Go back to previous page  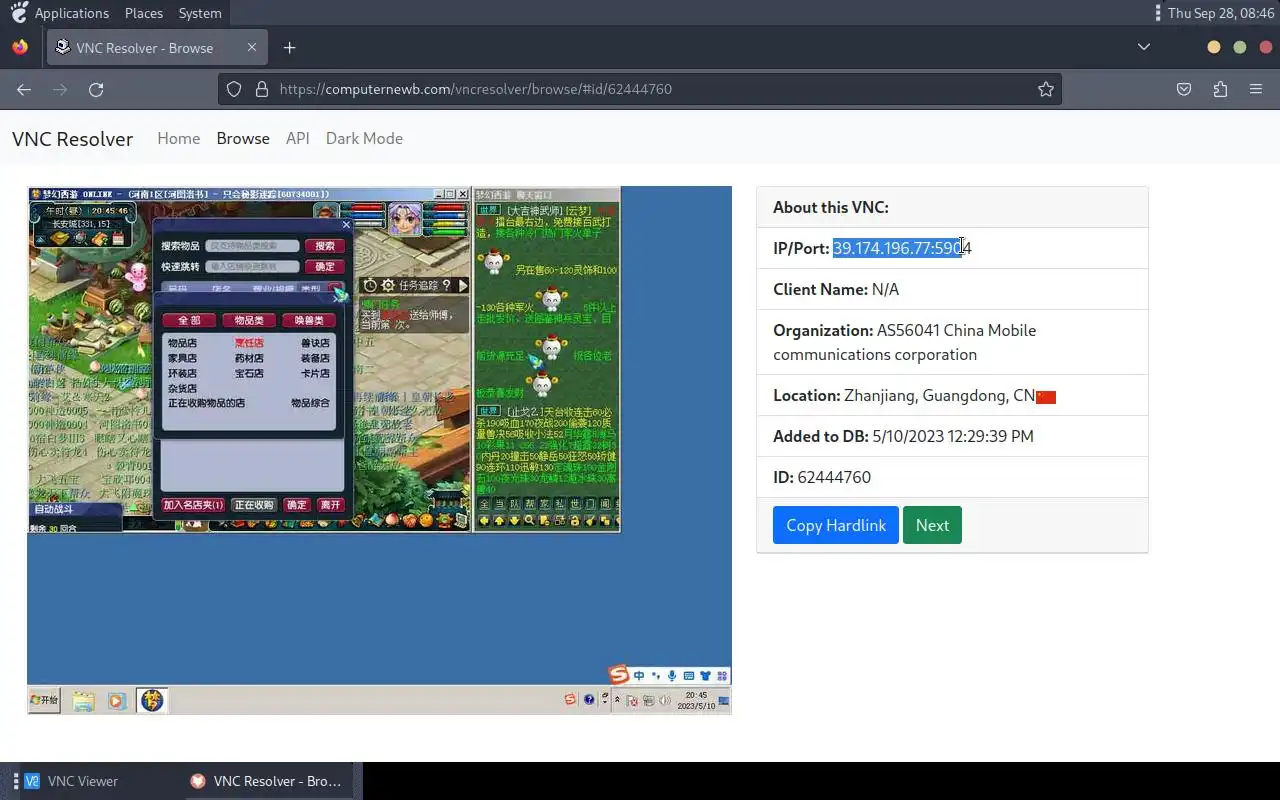pyautogui.click(x=24, y=89)
